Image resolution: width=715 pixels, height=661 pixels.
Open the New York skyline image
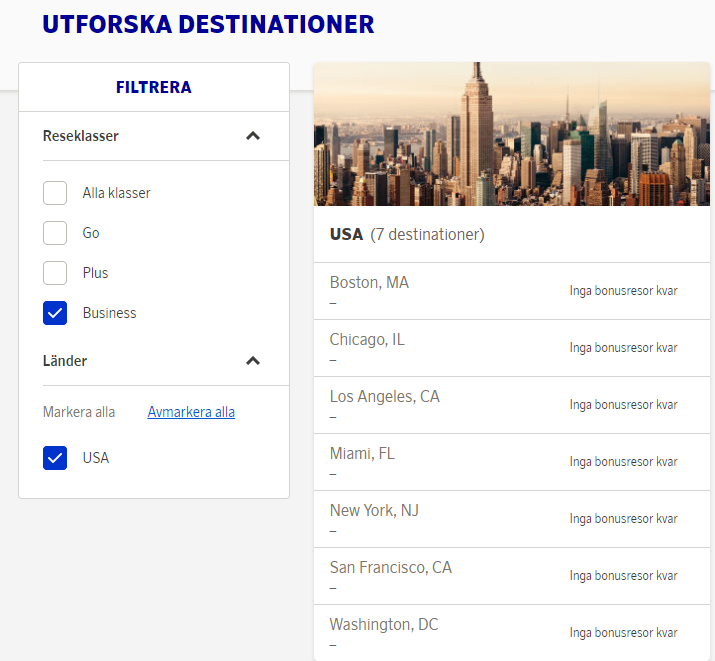pyautogui.click(x=512, y=135)
